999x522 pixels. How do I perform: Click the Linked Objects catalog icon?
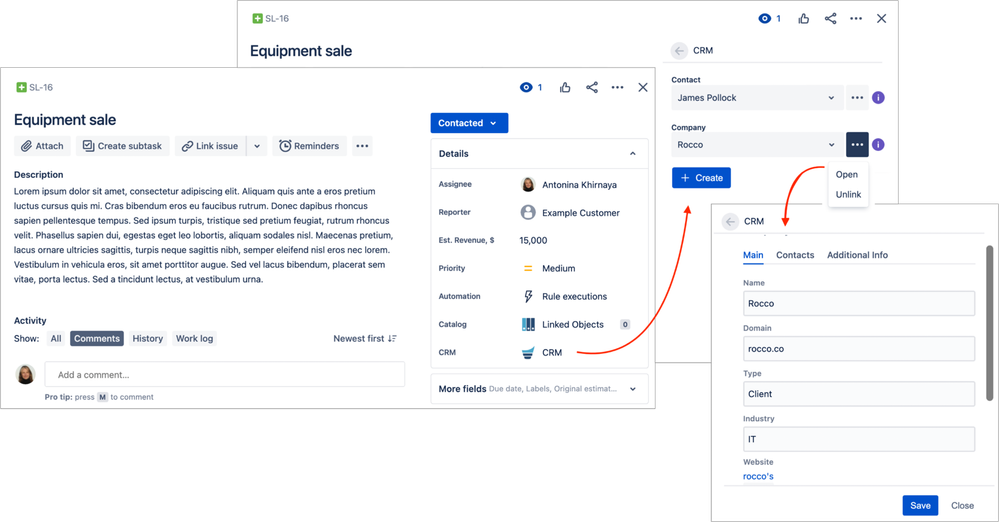[x=528, y=324]
